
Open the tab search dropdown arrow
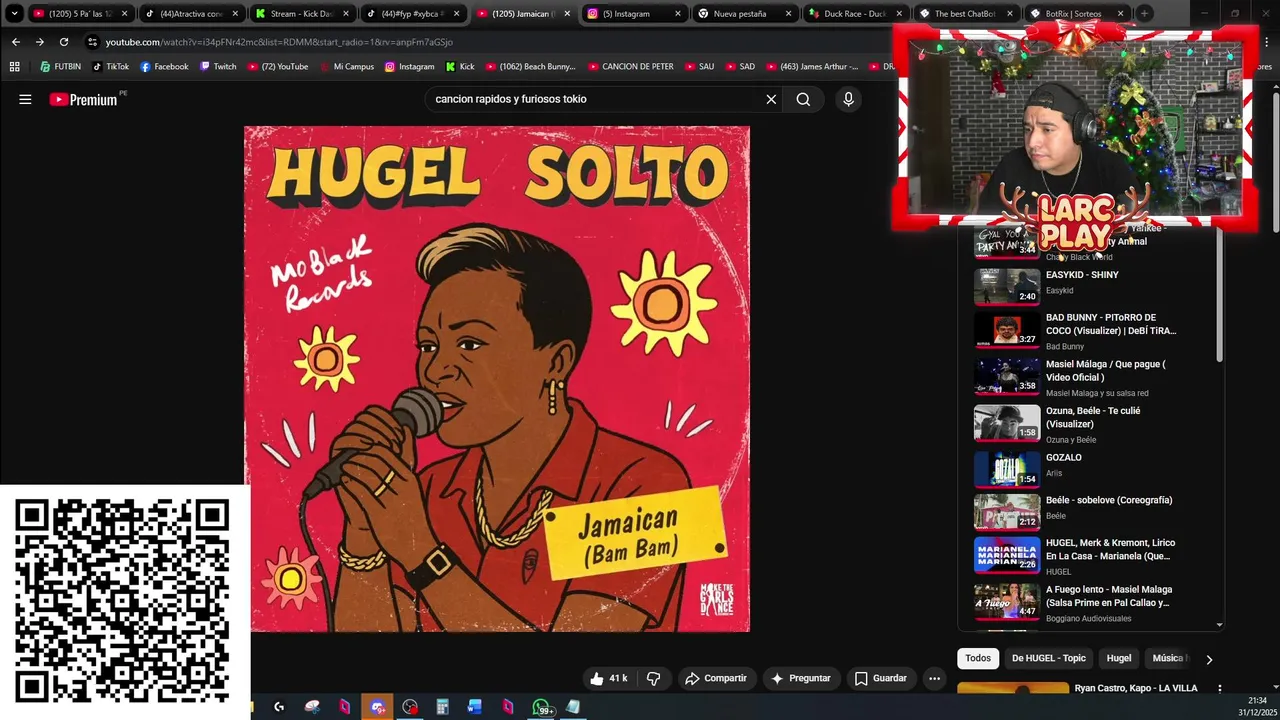(14, 14)
